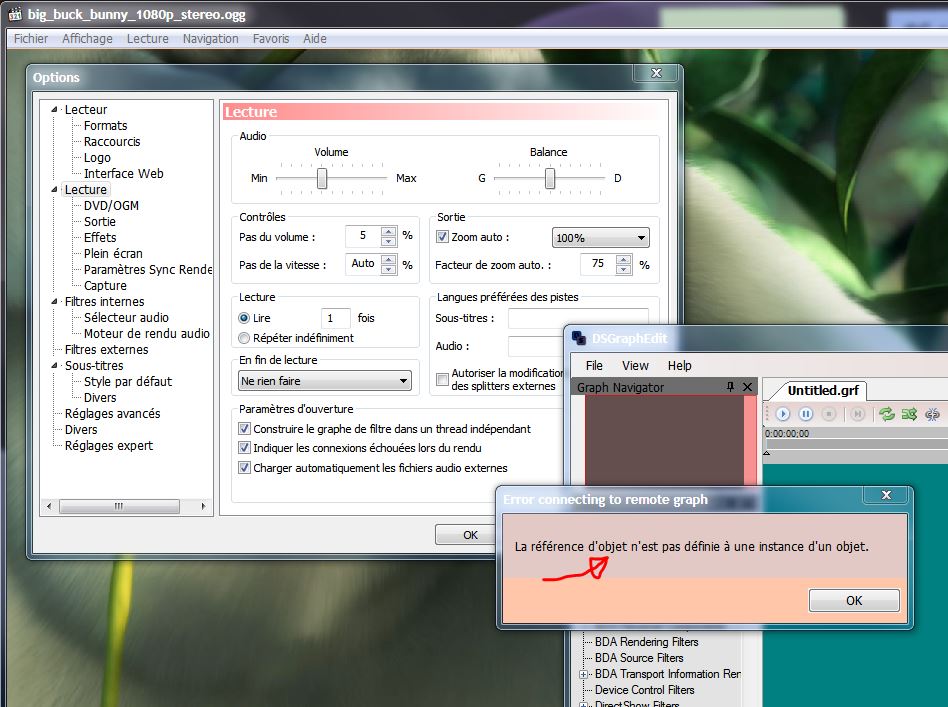Image resolution: width=948 pixels, height=707 pixels.
Task: Select Raccourcis in the options tree
Action: click(112, 142)
